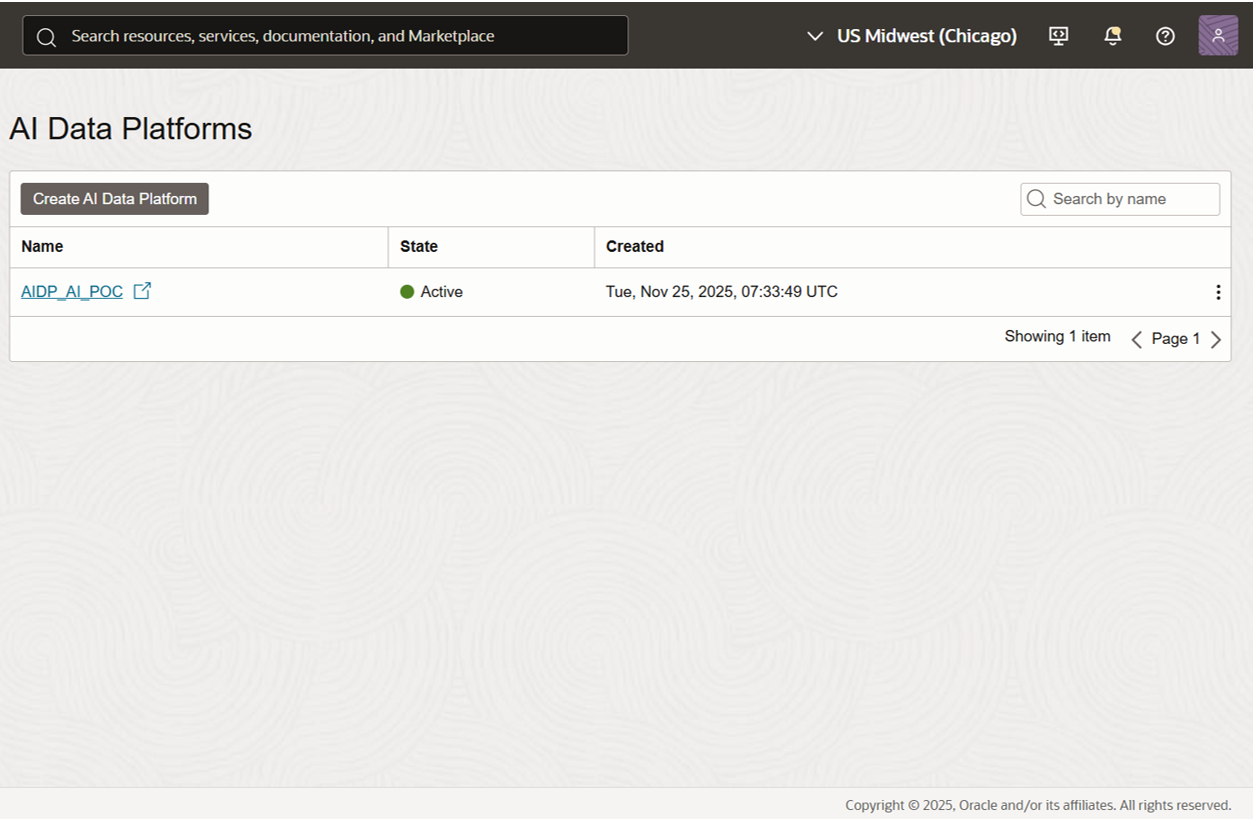Click the Page 1 pagination label
1255x822 pixels.
point(1176,339)
